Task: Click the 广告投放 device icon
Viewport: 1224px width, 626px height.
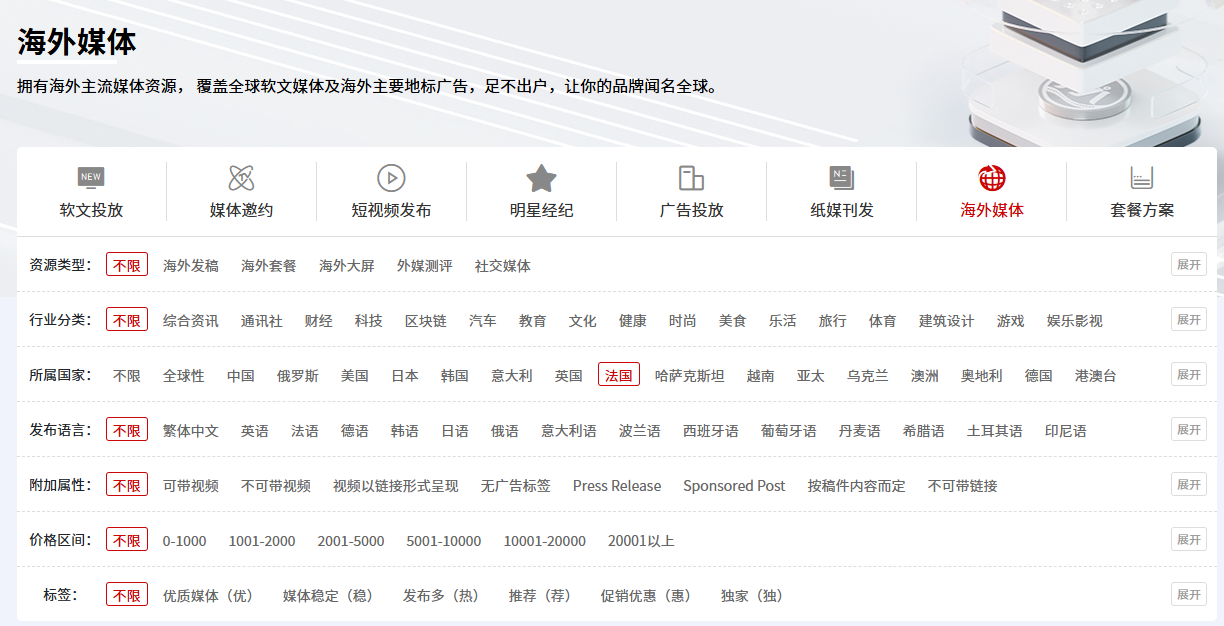Action: 691,178
